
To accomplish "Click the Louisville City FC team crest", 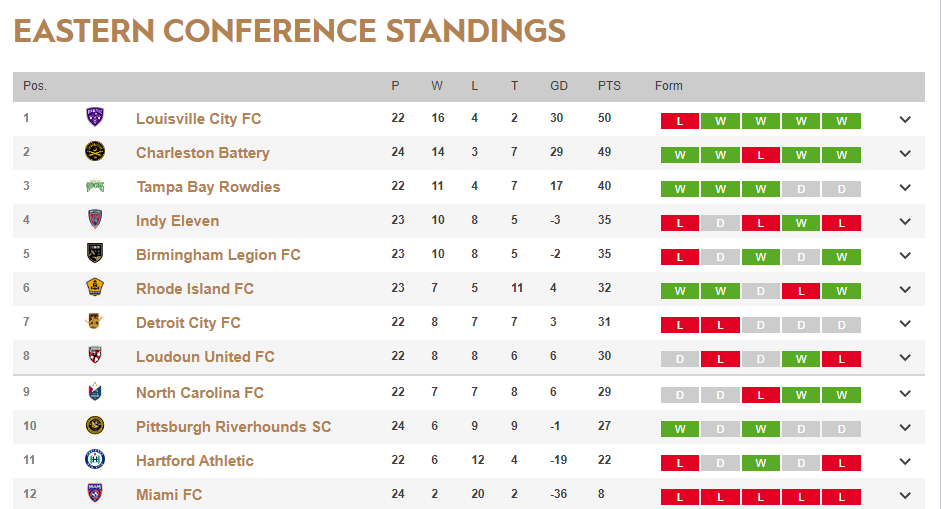I will (95, 118).
